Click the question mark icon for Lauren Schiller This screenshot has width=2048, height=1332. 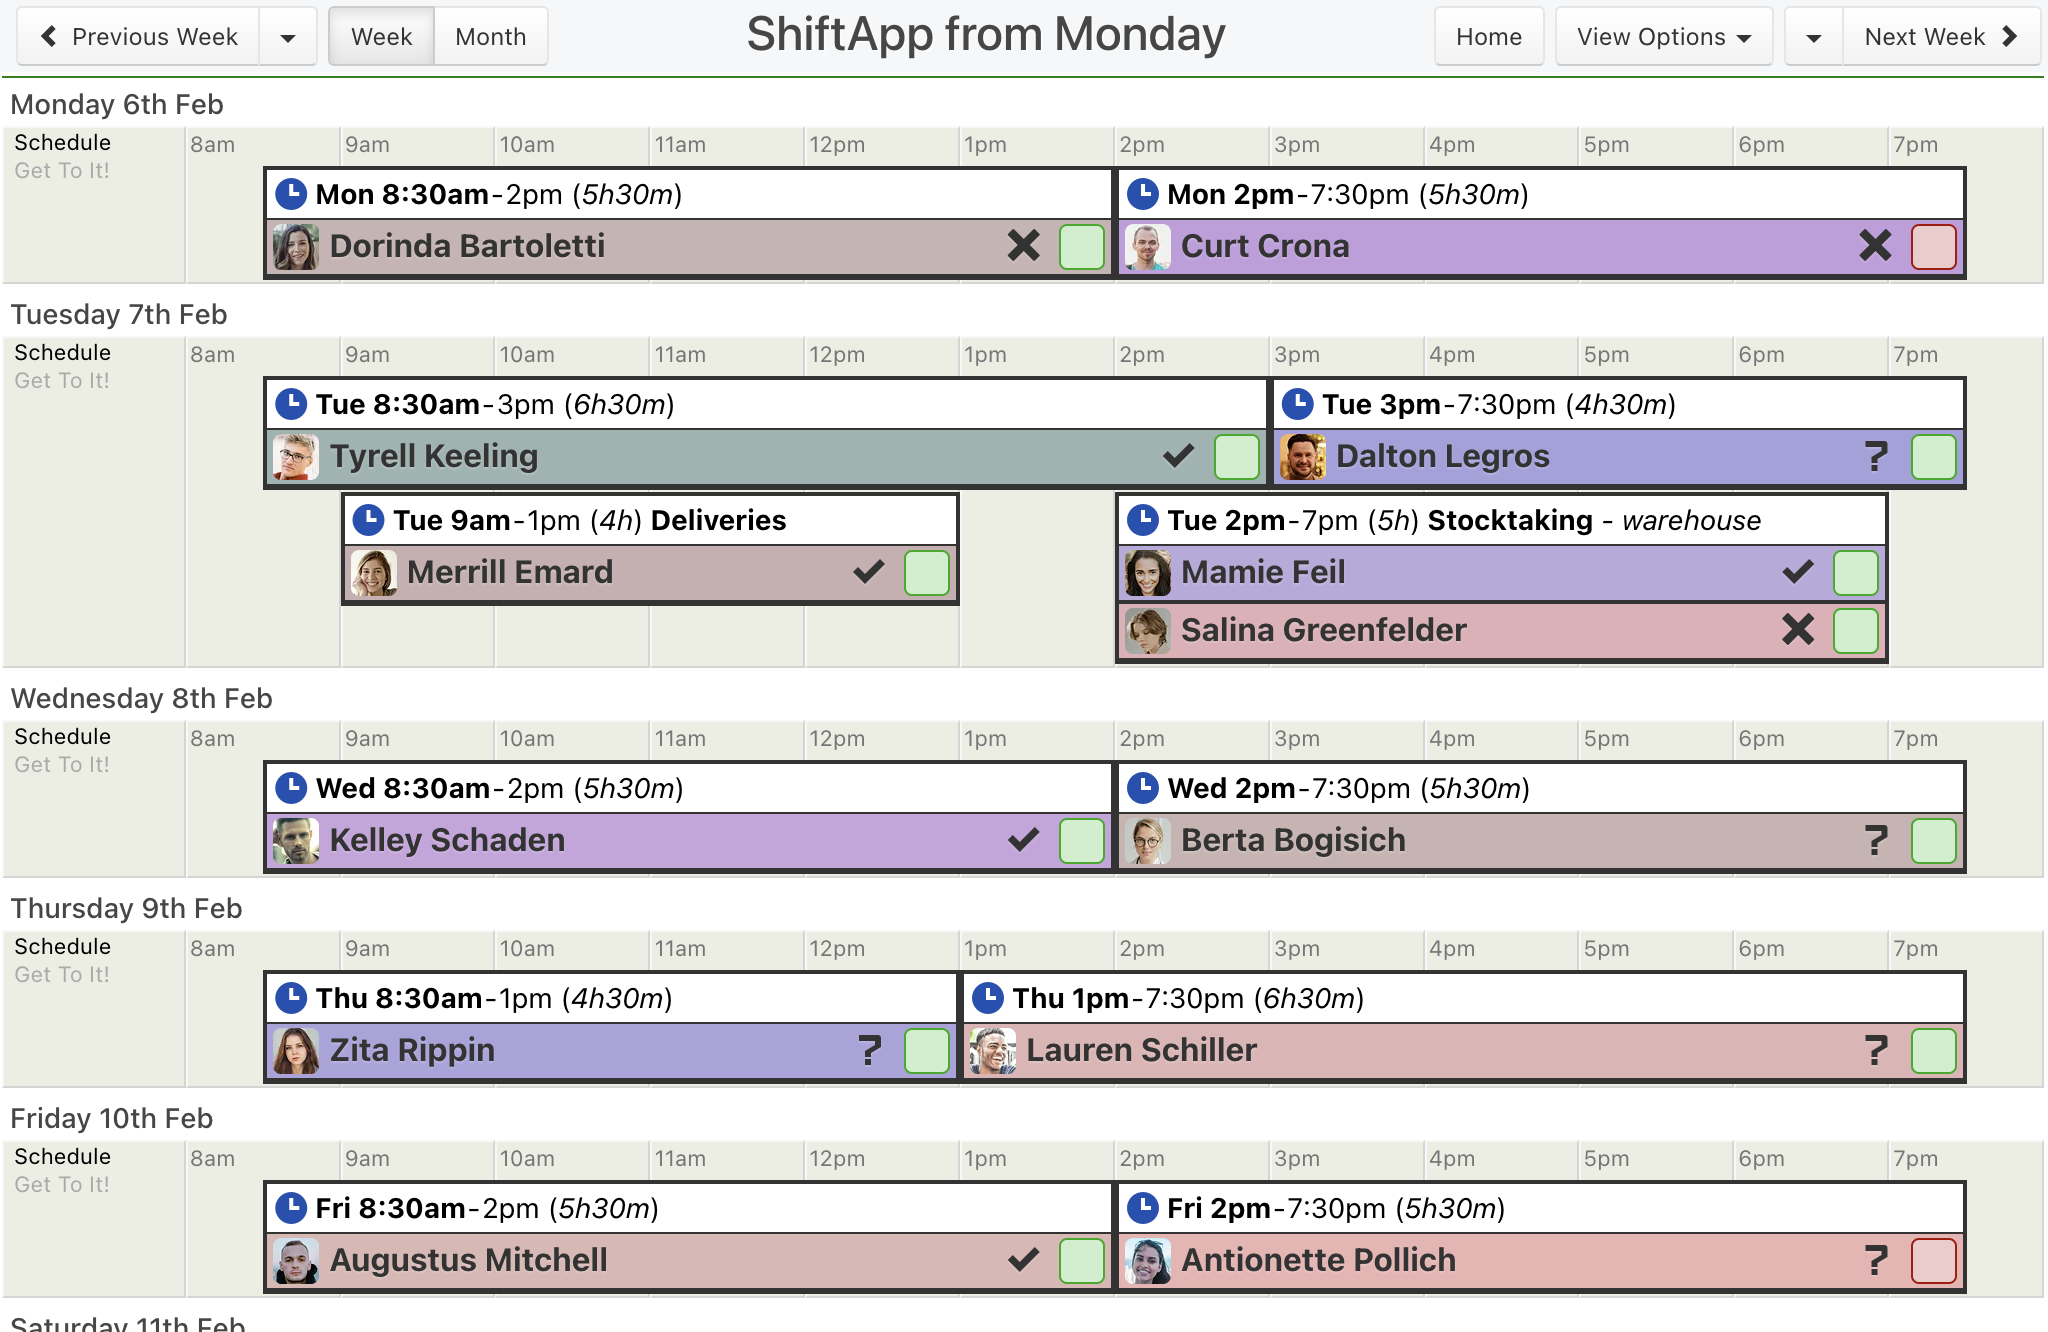coord(1876,1050)
